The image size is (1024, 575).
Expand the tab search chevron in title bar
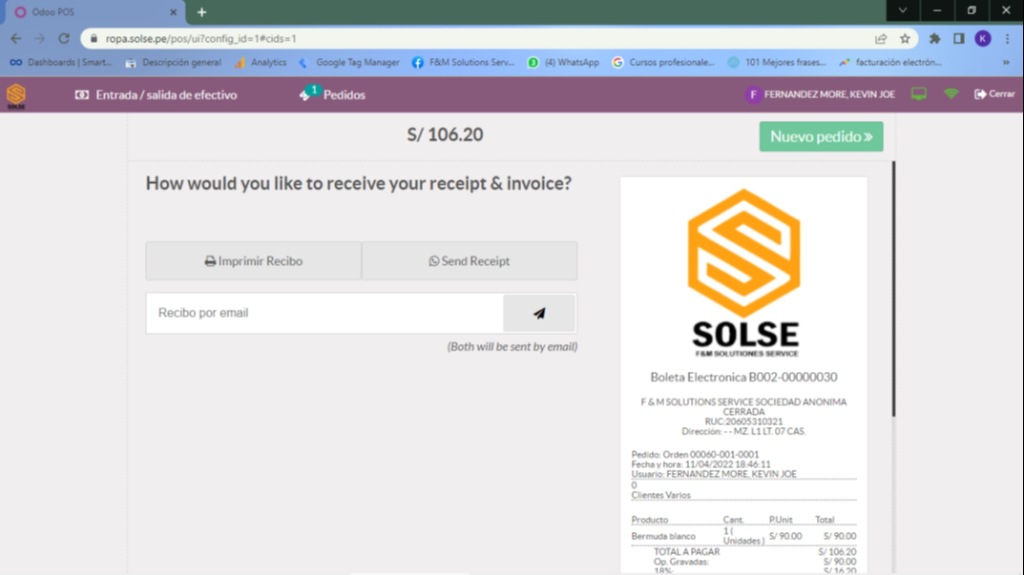click(x=903, y=11)
